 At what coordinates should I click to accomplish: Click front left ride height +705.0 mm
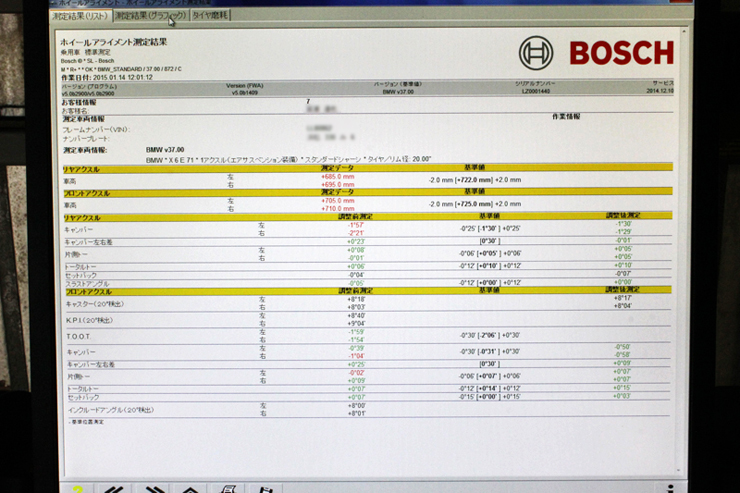(337, 201)
